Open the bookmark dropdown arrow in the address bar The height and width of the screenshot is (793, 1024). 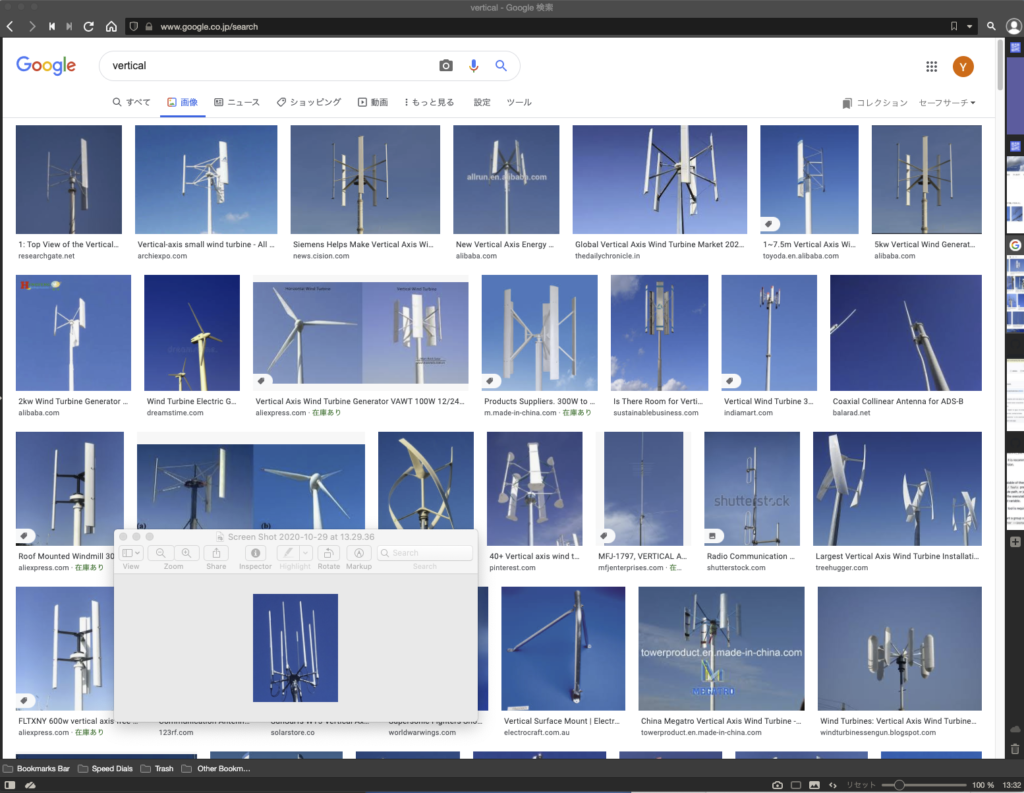[x=969, y=26]
